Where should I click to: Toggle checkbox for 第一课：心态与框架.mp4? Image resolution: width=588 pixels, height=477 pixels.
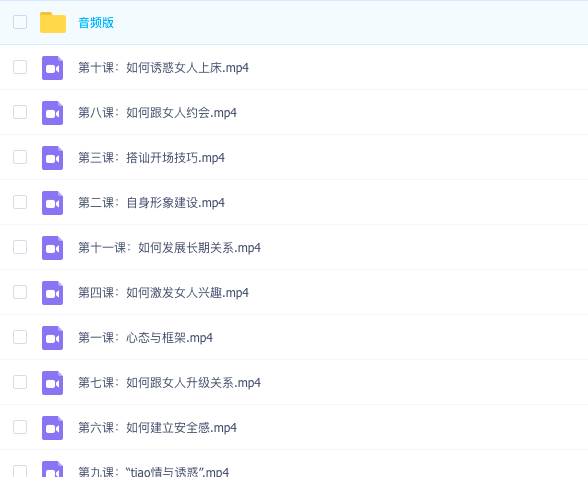click(20, 337)
